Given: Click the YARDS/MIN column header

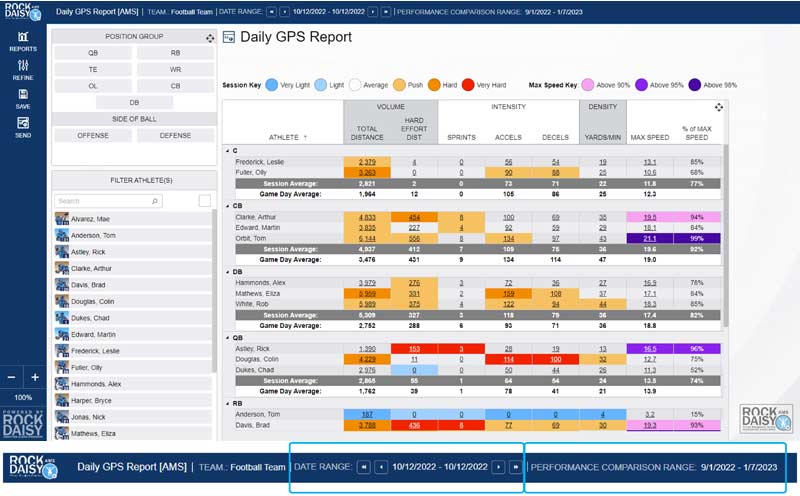Looking at the screenshot, I should click(603, 137).
